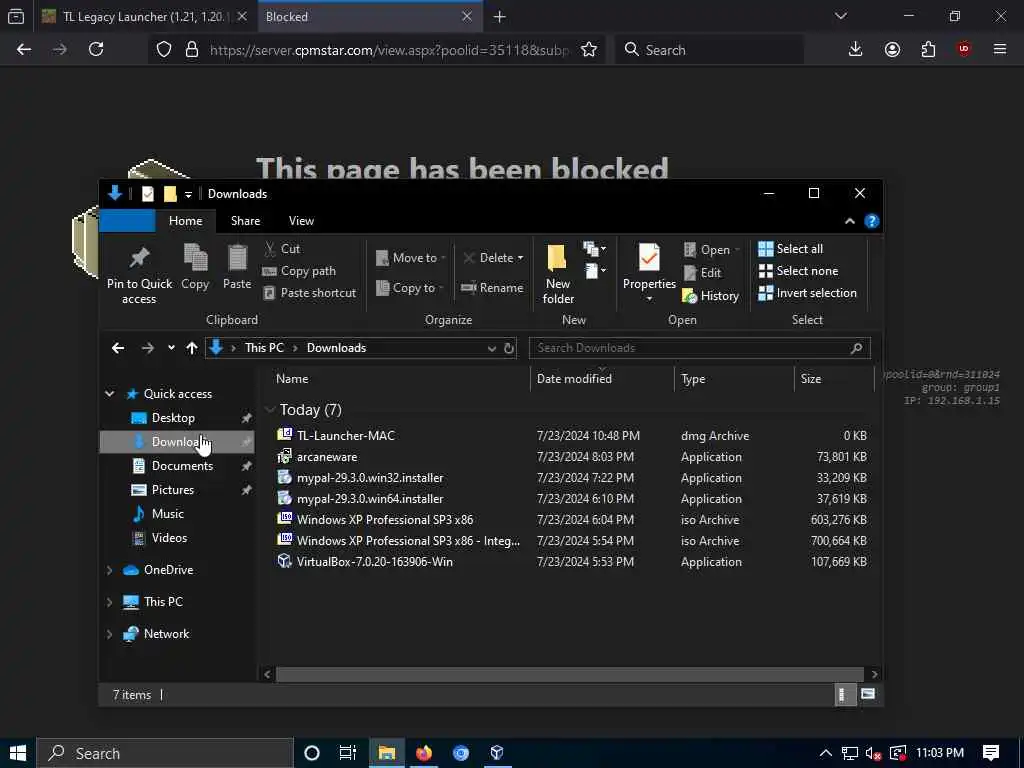Click the Paste icon in ribbon
Screen dimensions: 1024x768
pyautogui.click(x=237, y=257)
